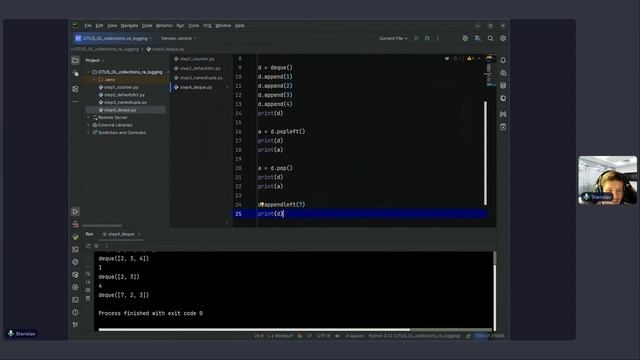This screenshot has width=640, height=360.
Task: Switch to step1_counter.py editor tab
Action: tap(197, 59)
